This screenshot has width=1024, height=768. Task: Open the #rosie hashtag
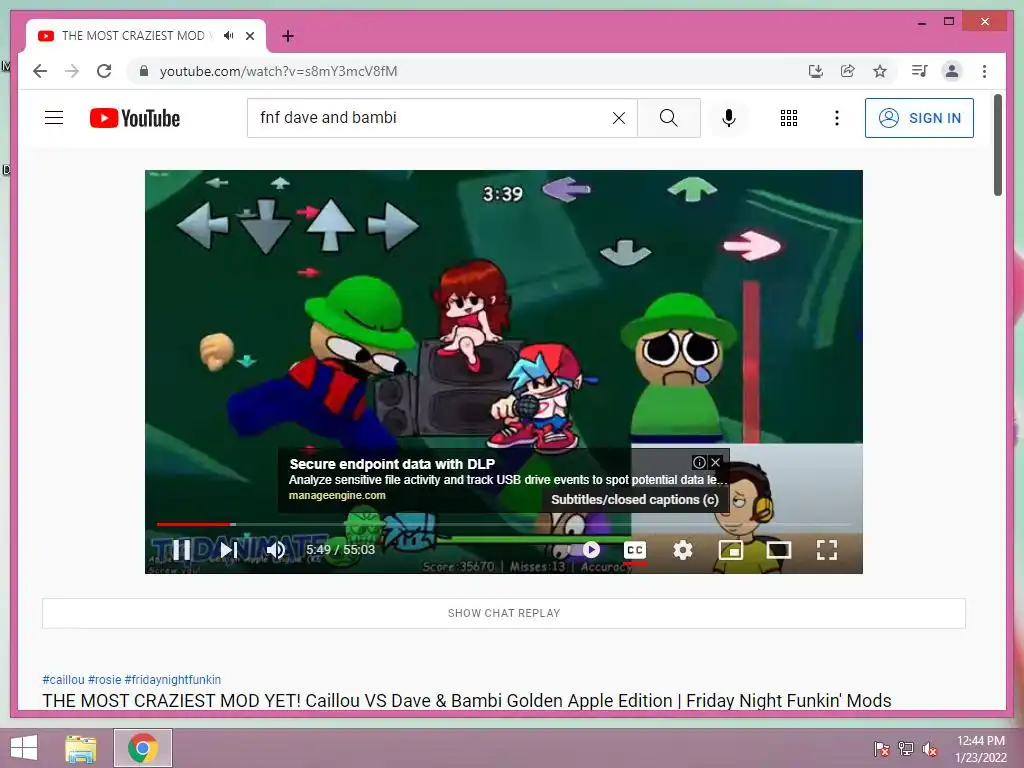(x=104, y=680)
